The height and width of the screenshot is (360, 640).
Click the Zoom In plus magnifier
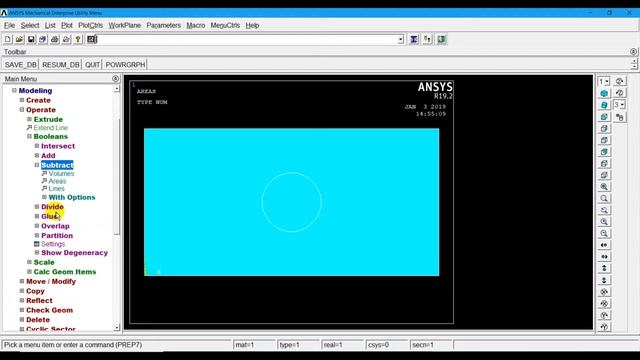(604, 222)
